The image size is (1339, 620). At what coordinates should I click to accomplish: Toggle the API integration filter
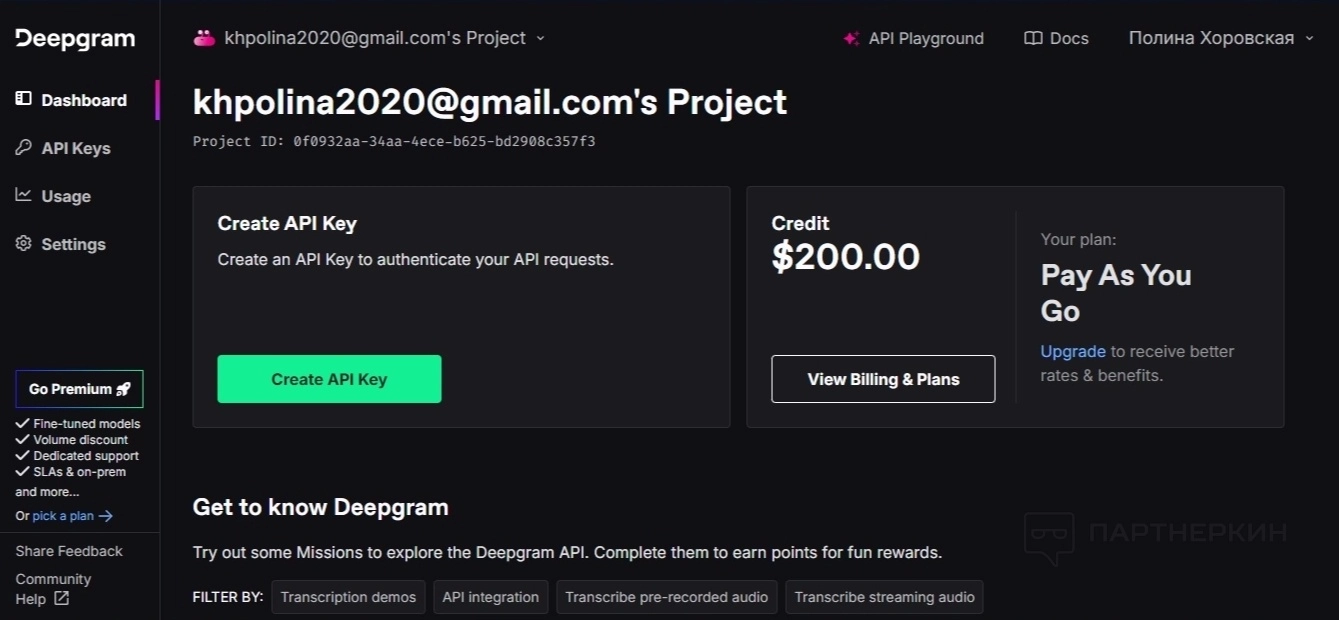point(491,597)
